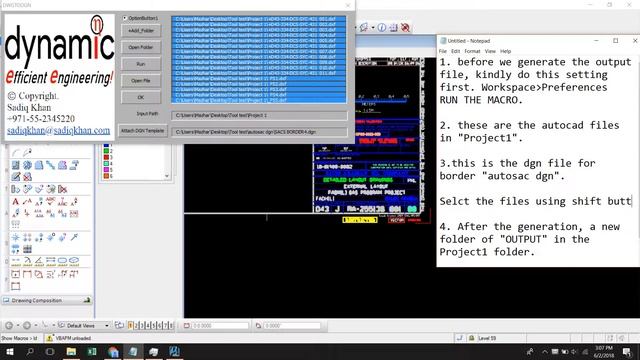This screenshot has height=360, width=640.
Task: Open taskbar search magnifier
Action: click(x=30, y=351)
